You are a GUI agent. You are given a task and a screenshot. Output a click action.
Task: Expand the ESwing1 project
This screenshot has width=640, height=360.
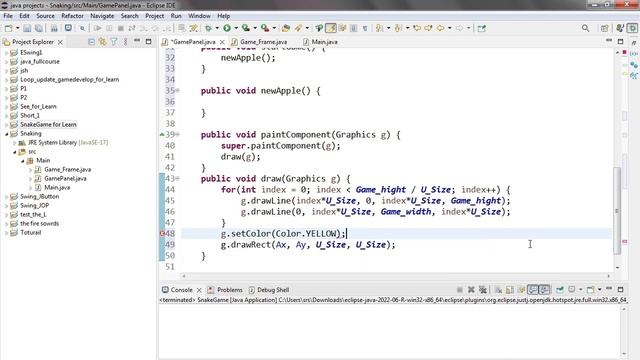(x=7, y=53)
